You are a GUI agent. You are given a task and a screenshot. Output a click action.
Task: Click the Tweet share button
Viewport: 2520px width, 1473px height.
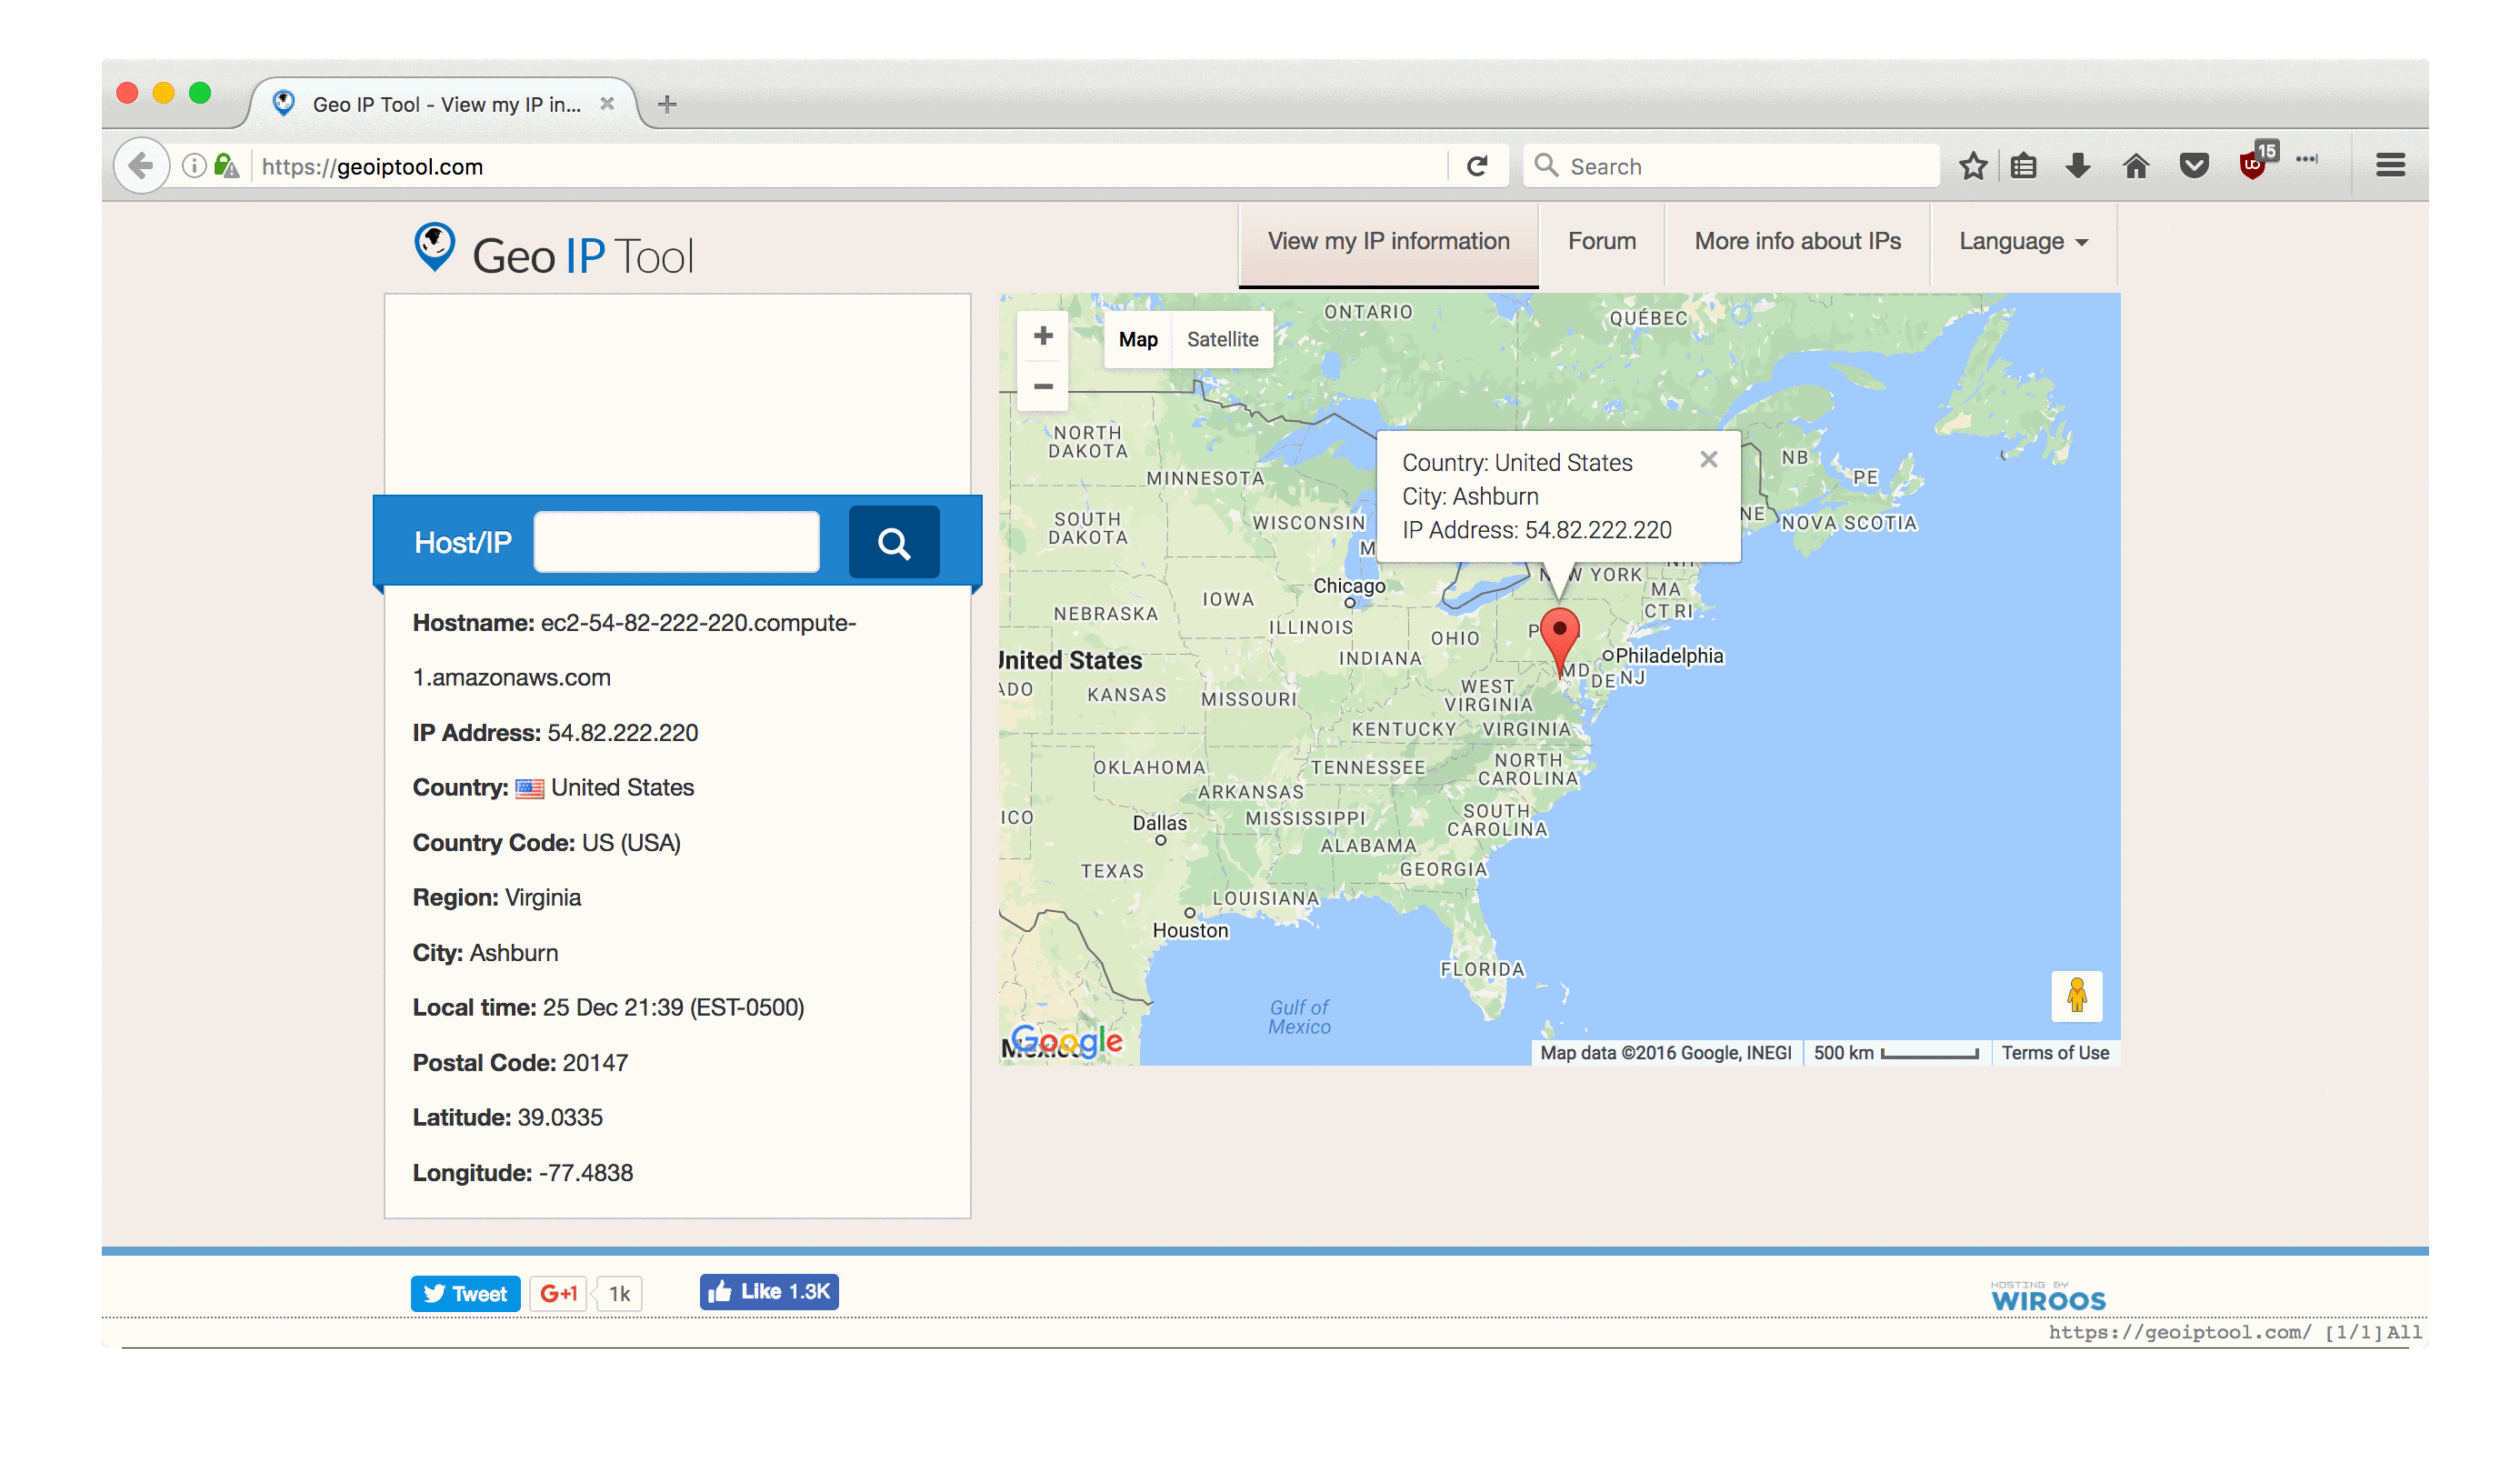click(x=465, y=1293)
